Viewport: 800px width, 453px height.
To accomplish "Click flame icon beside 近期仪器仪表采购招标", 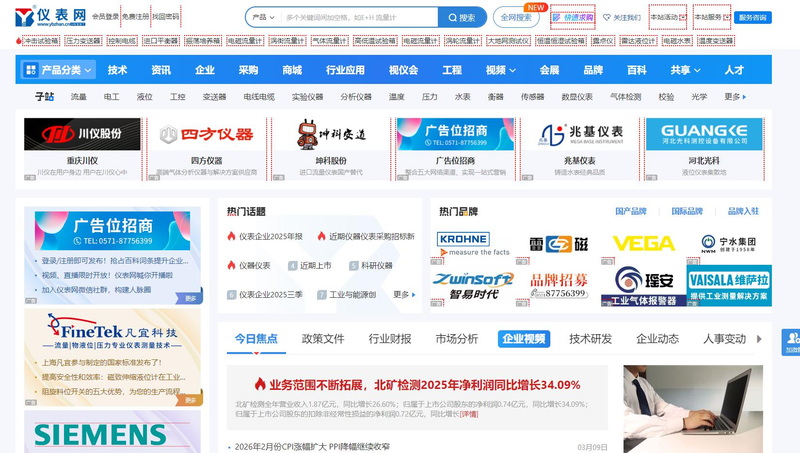I will pyautogui.click(x=321, y=236).
